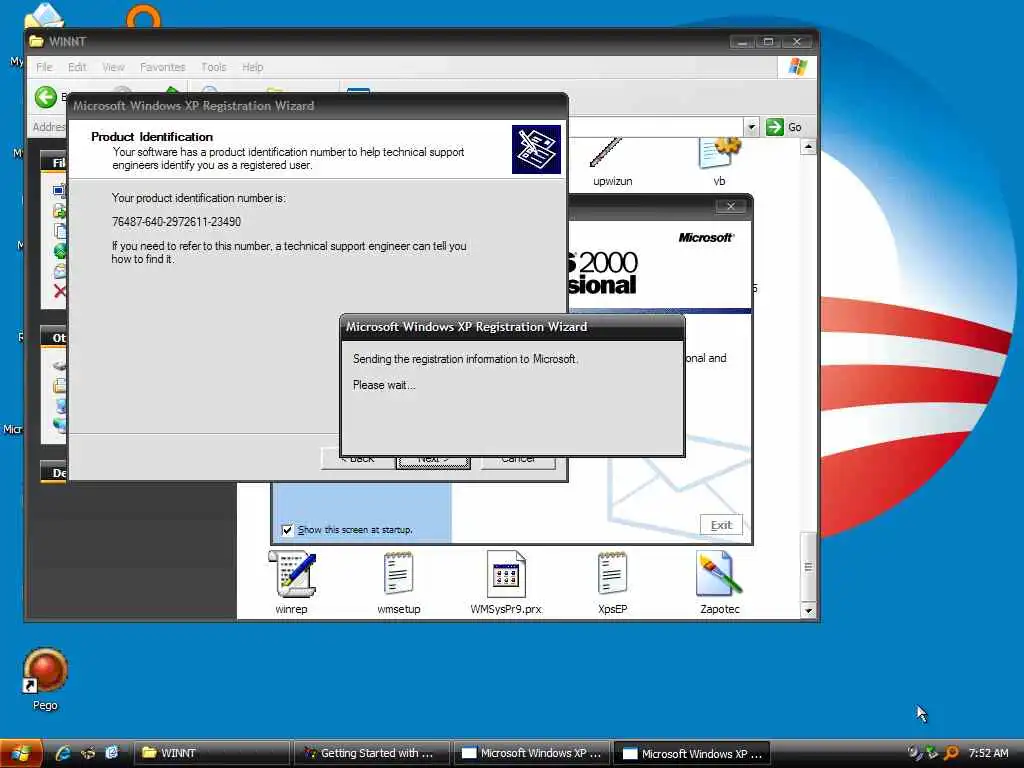The width and height of the screenshot is (1024, 768).
Task: Switch to Getting Started with taskbar button
Action: 372,753
